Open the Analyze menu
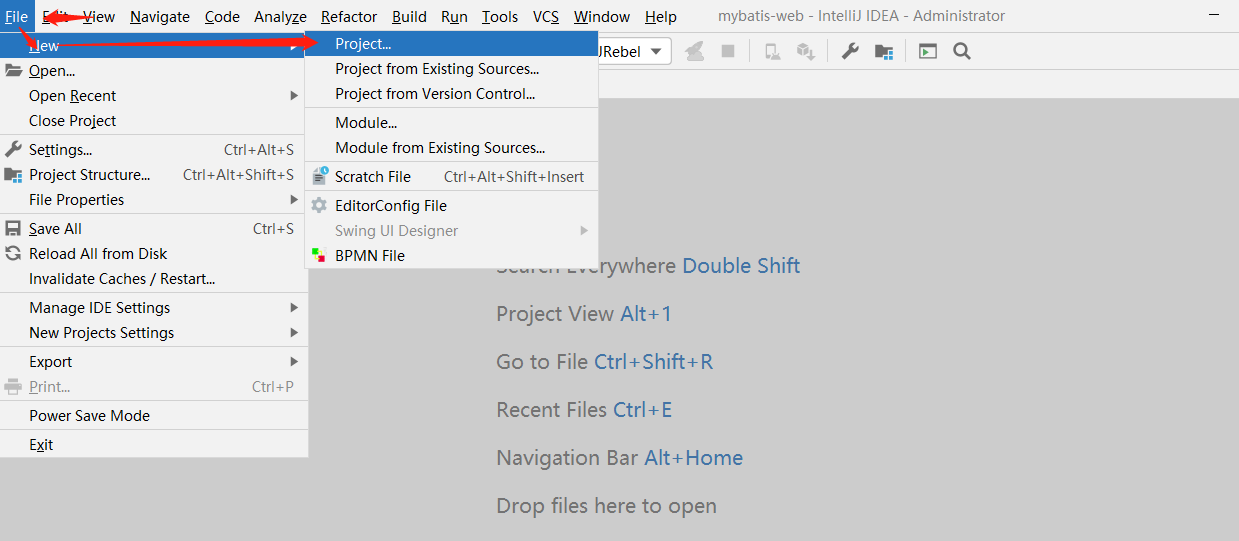The width and height of the screenshot is (1239, 541). 280,16
